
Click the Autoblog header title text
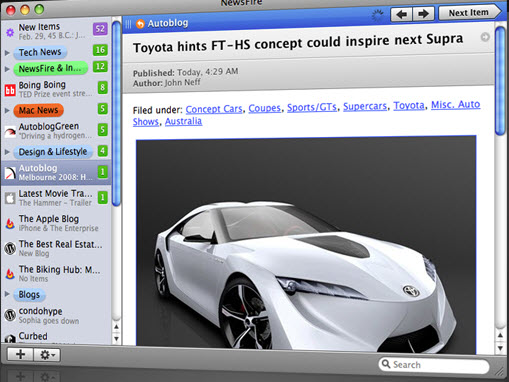168,23
